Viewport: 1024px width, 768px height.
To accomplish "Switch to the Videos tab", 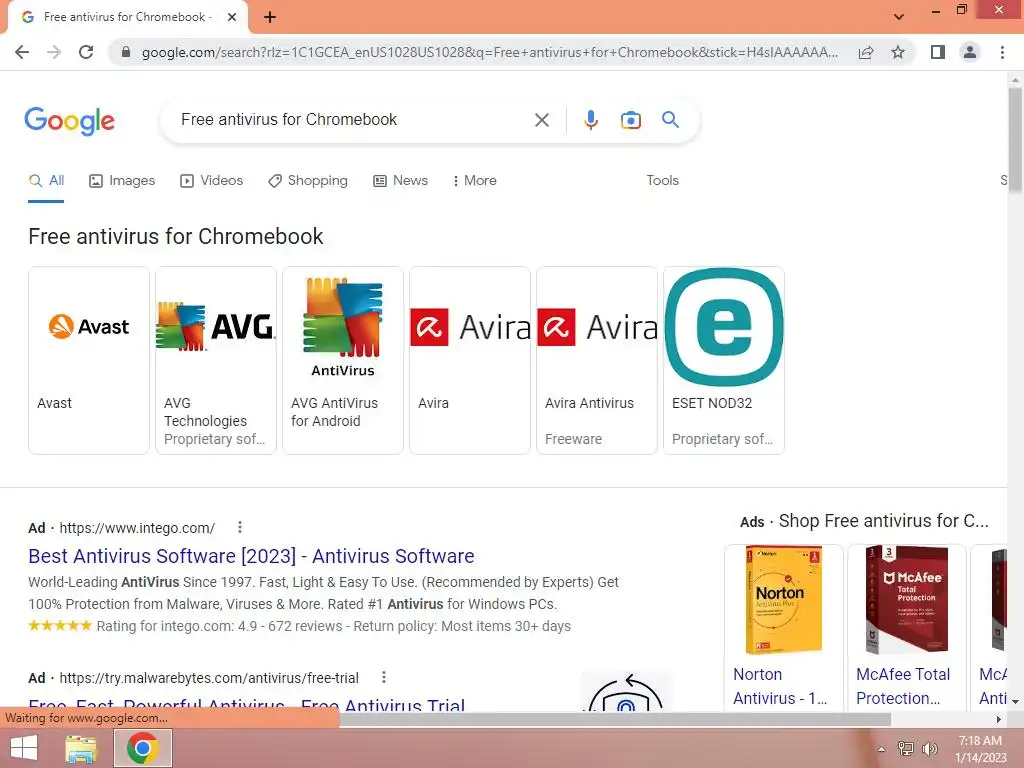I will click(212, 181).
